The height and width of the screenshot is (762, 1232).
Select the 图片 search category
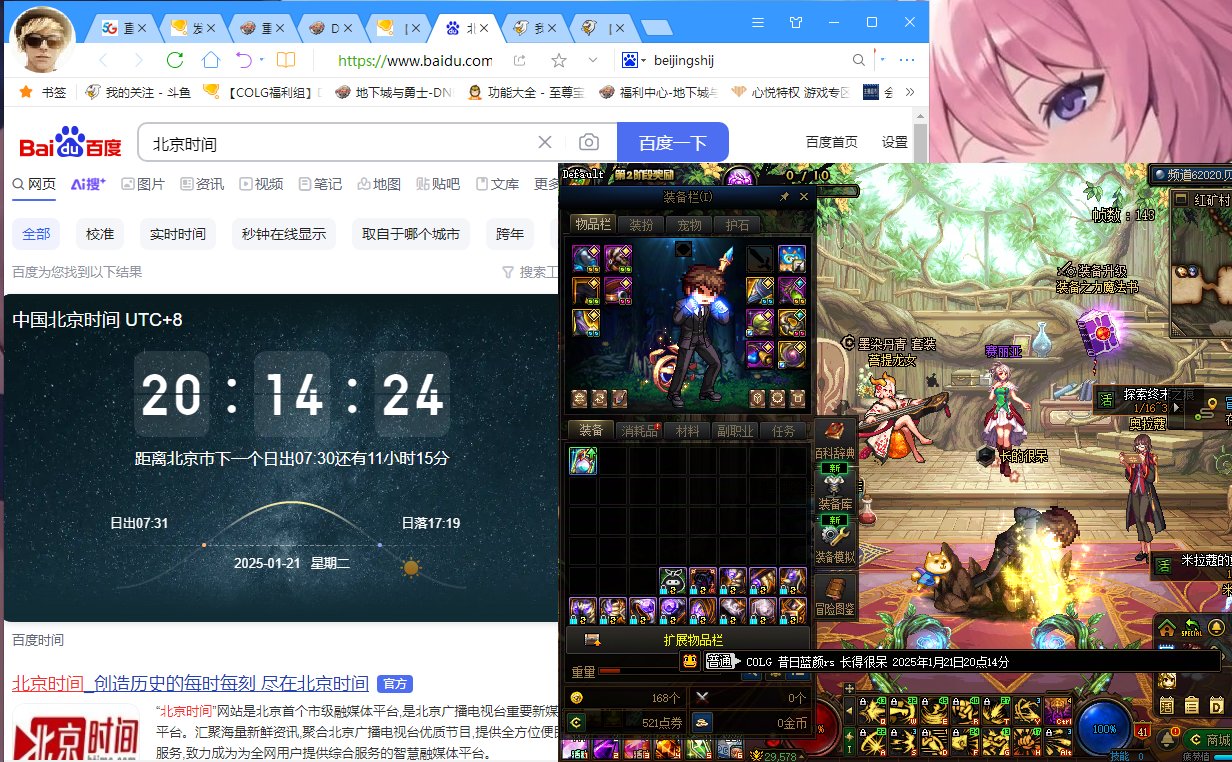143,184
